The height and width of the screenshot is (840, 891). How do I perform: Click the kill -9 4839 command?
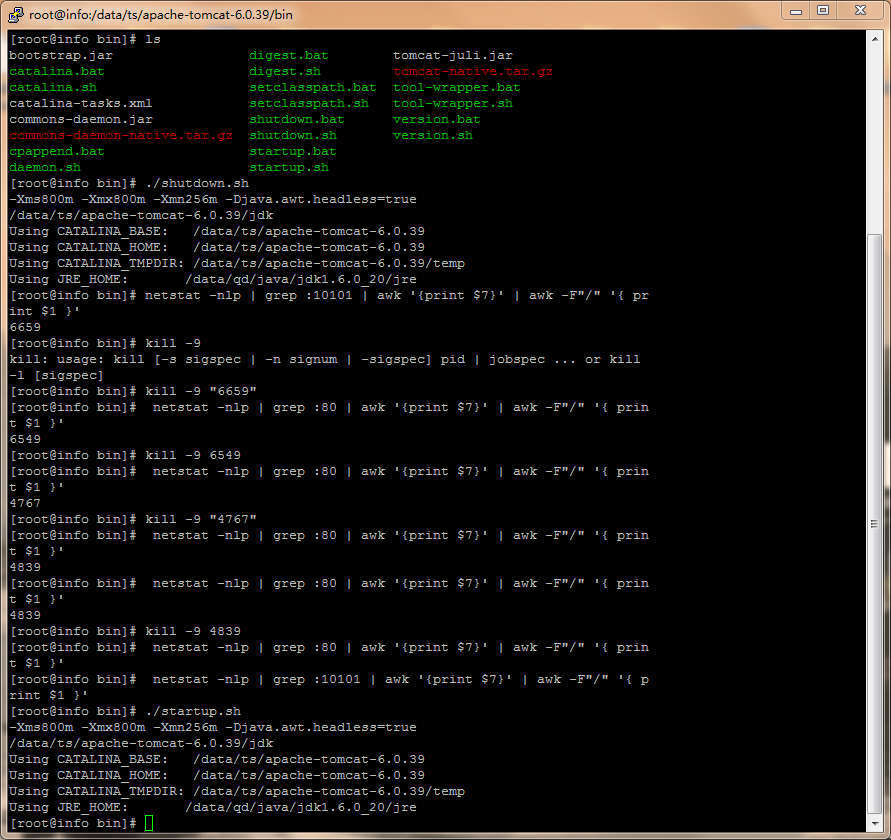click(193, 631)
